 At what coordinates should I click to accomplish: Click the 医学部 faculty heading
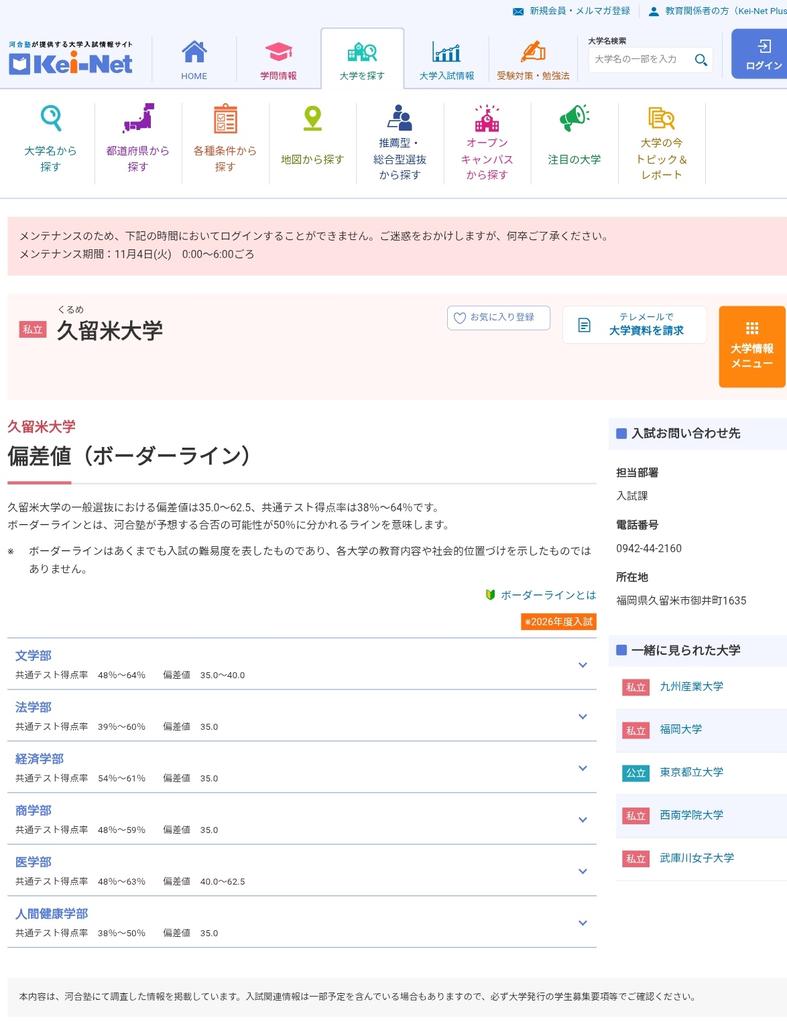coord(33,862)
